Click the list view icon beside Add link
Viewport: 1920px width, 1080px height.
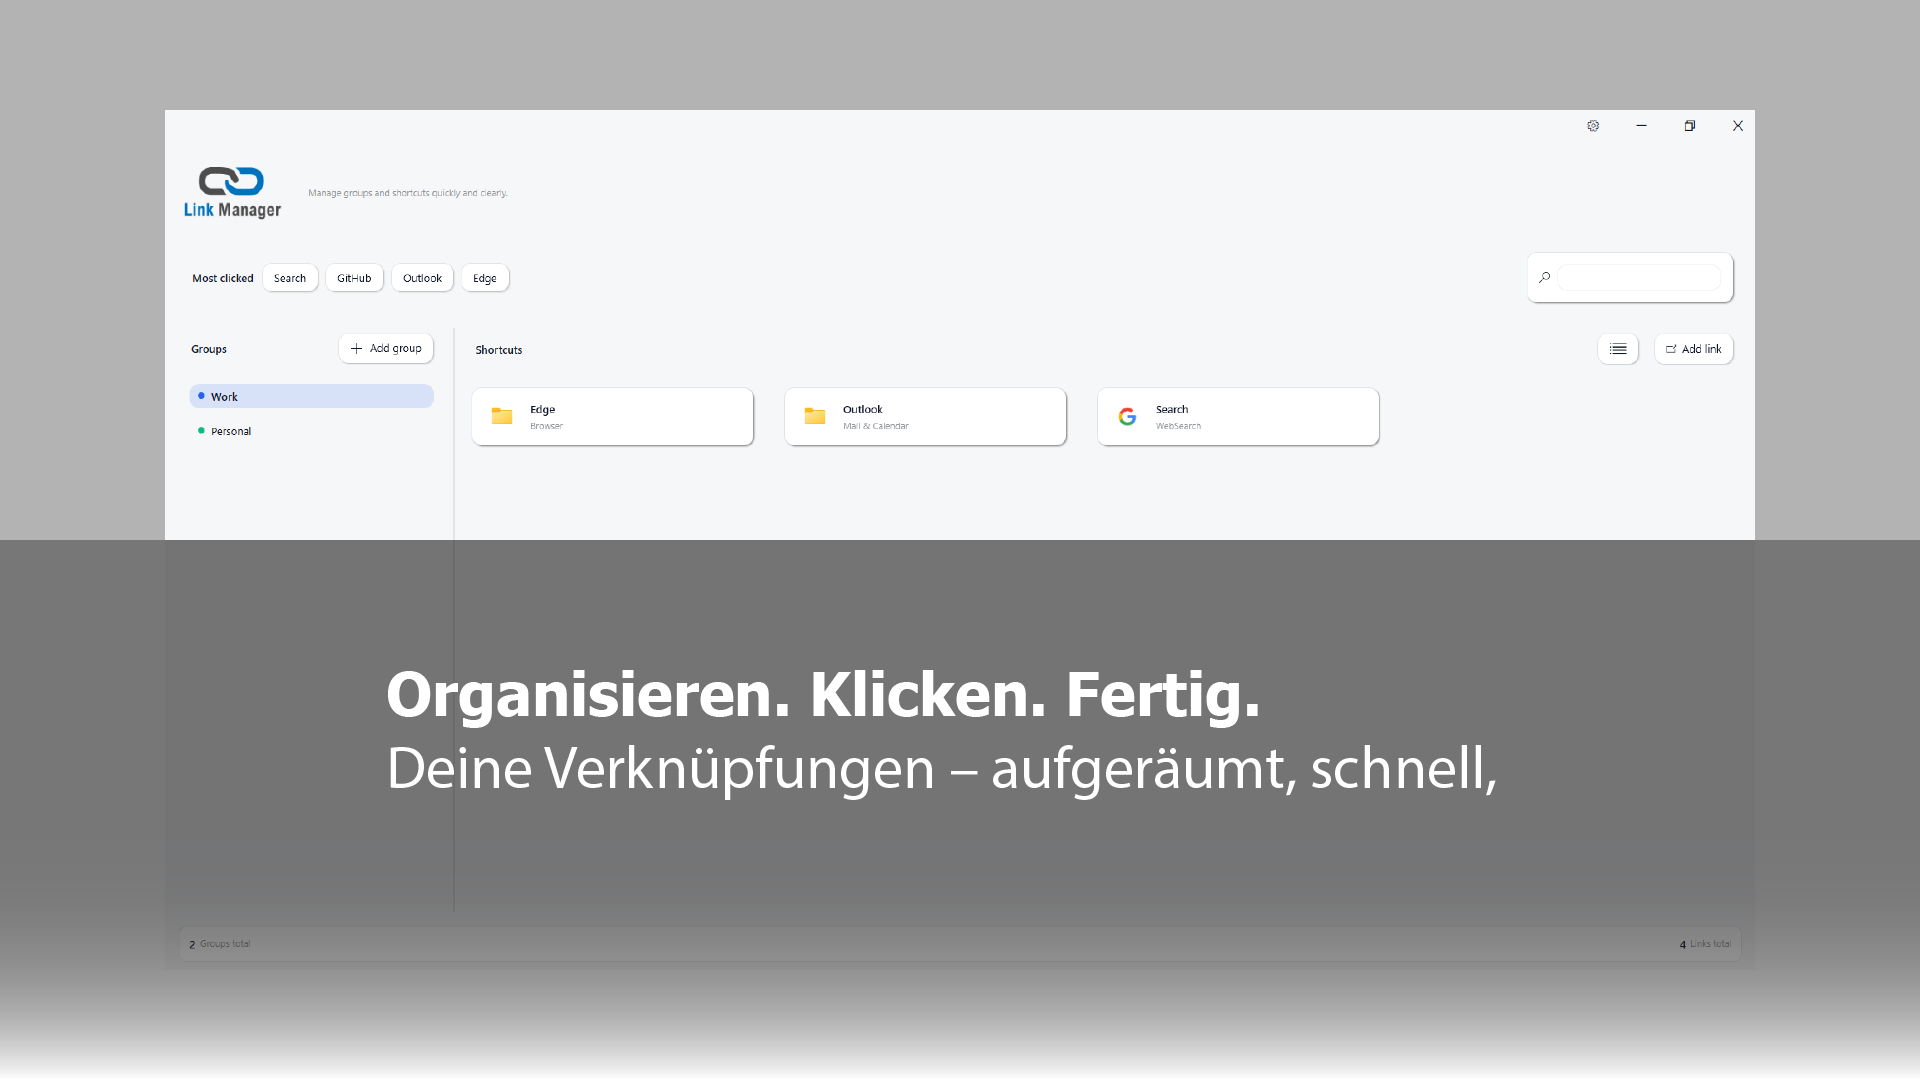pos(1618,348)
